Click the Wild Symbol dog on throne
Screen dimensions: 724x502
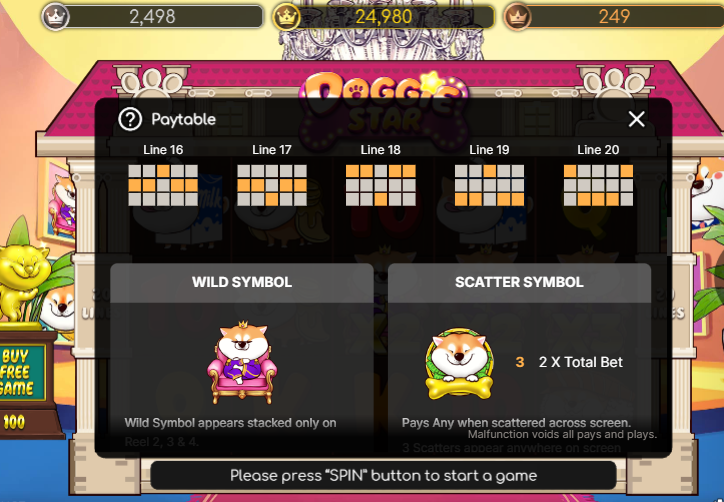pyautogui.click(x=242, y=363)
